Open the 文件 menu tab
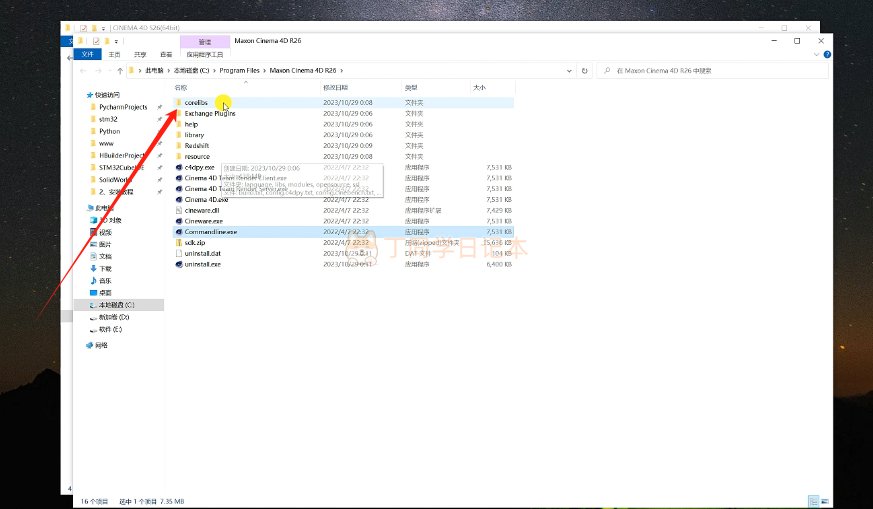Viewport: 873px width, 509px height. coord(88,55)
